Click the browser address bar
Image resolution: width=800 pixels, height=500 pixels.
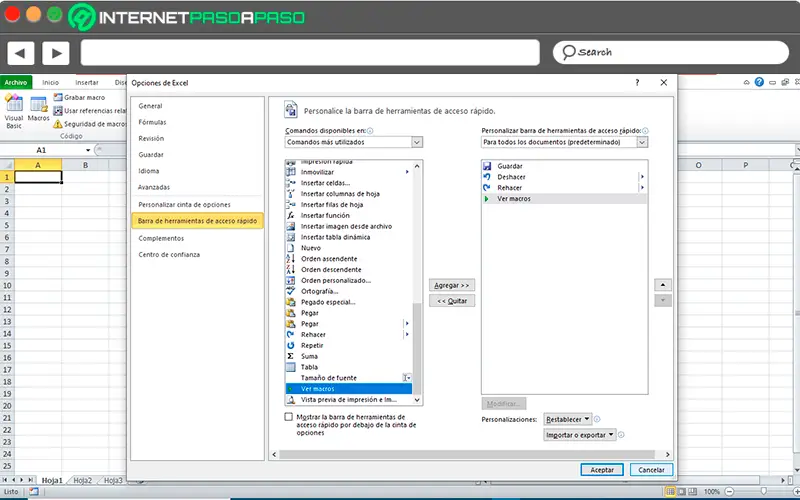click(310, 53)
